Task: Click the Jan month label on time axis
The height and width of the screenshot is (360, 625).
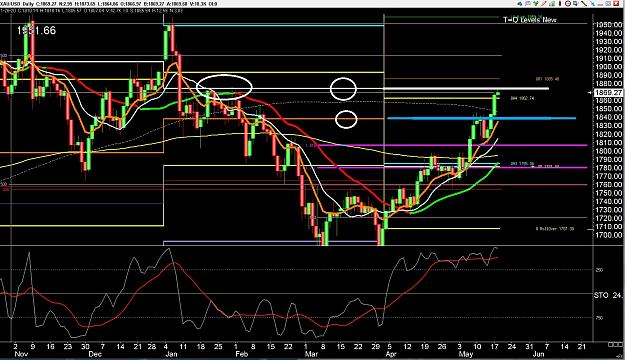Action: tap(171, 354)
